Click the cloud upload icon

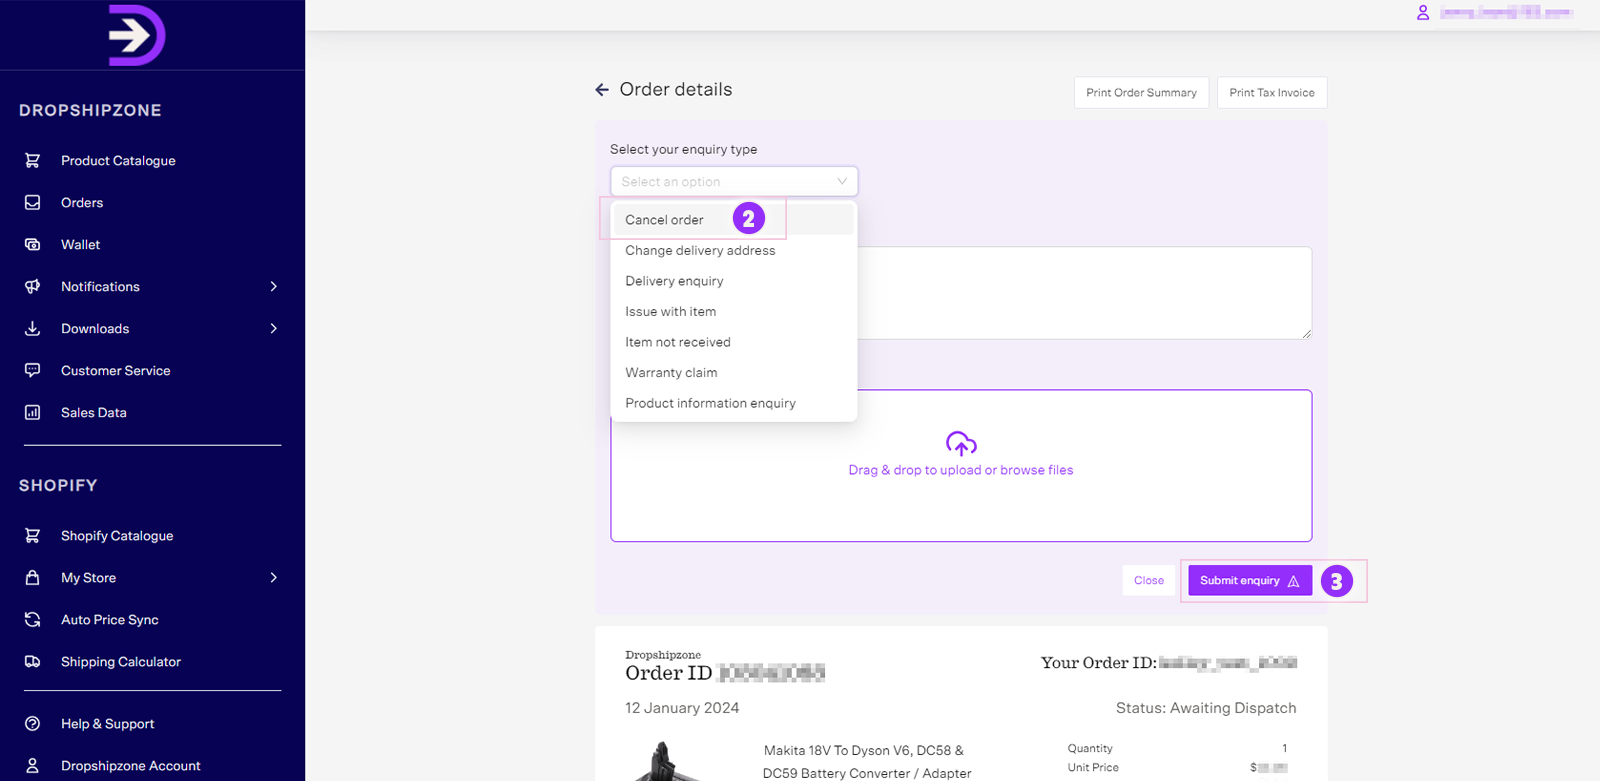(961, 443)
